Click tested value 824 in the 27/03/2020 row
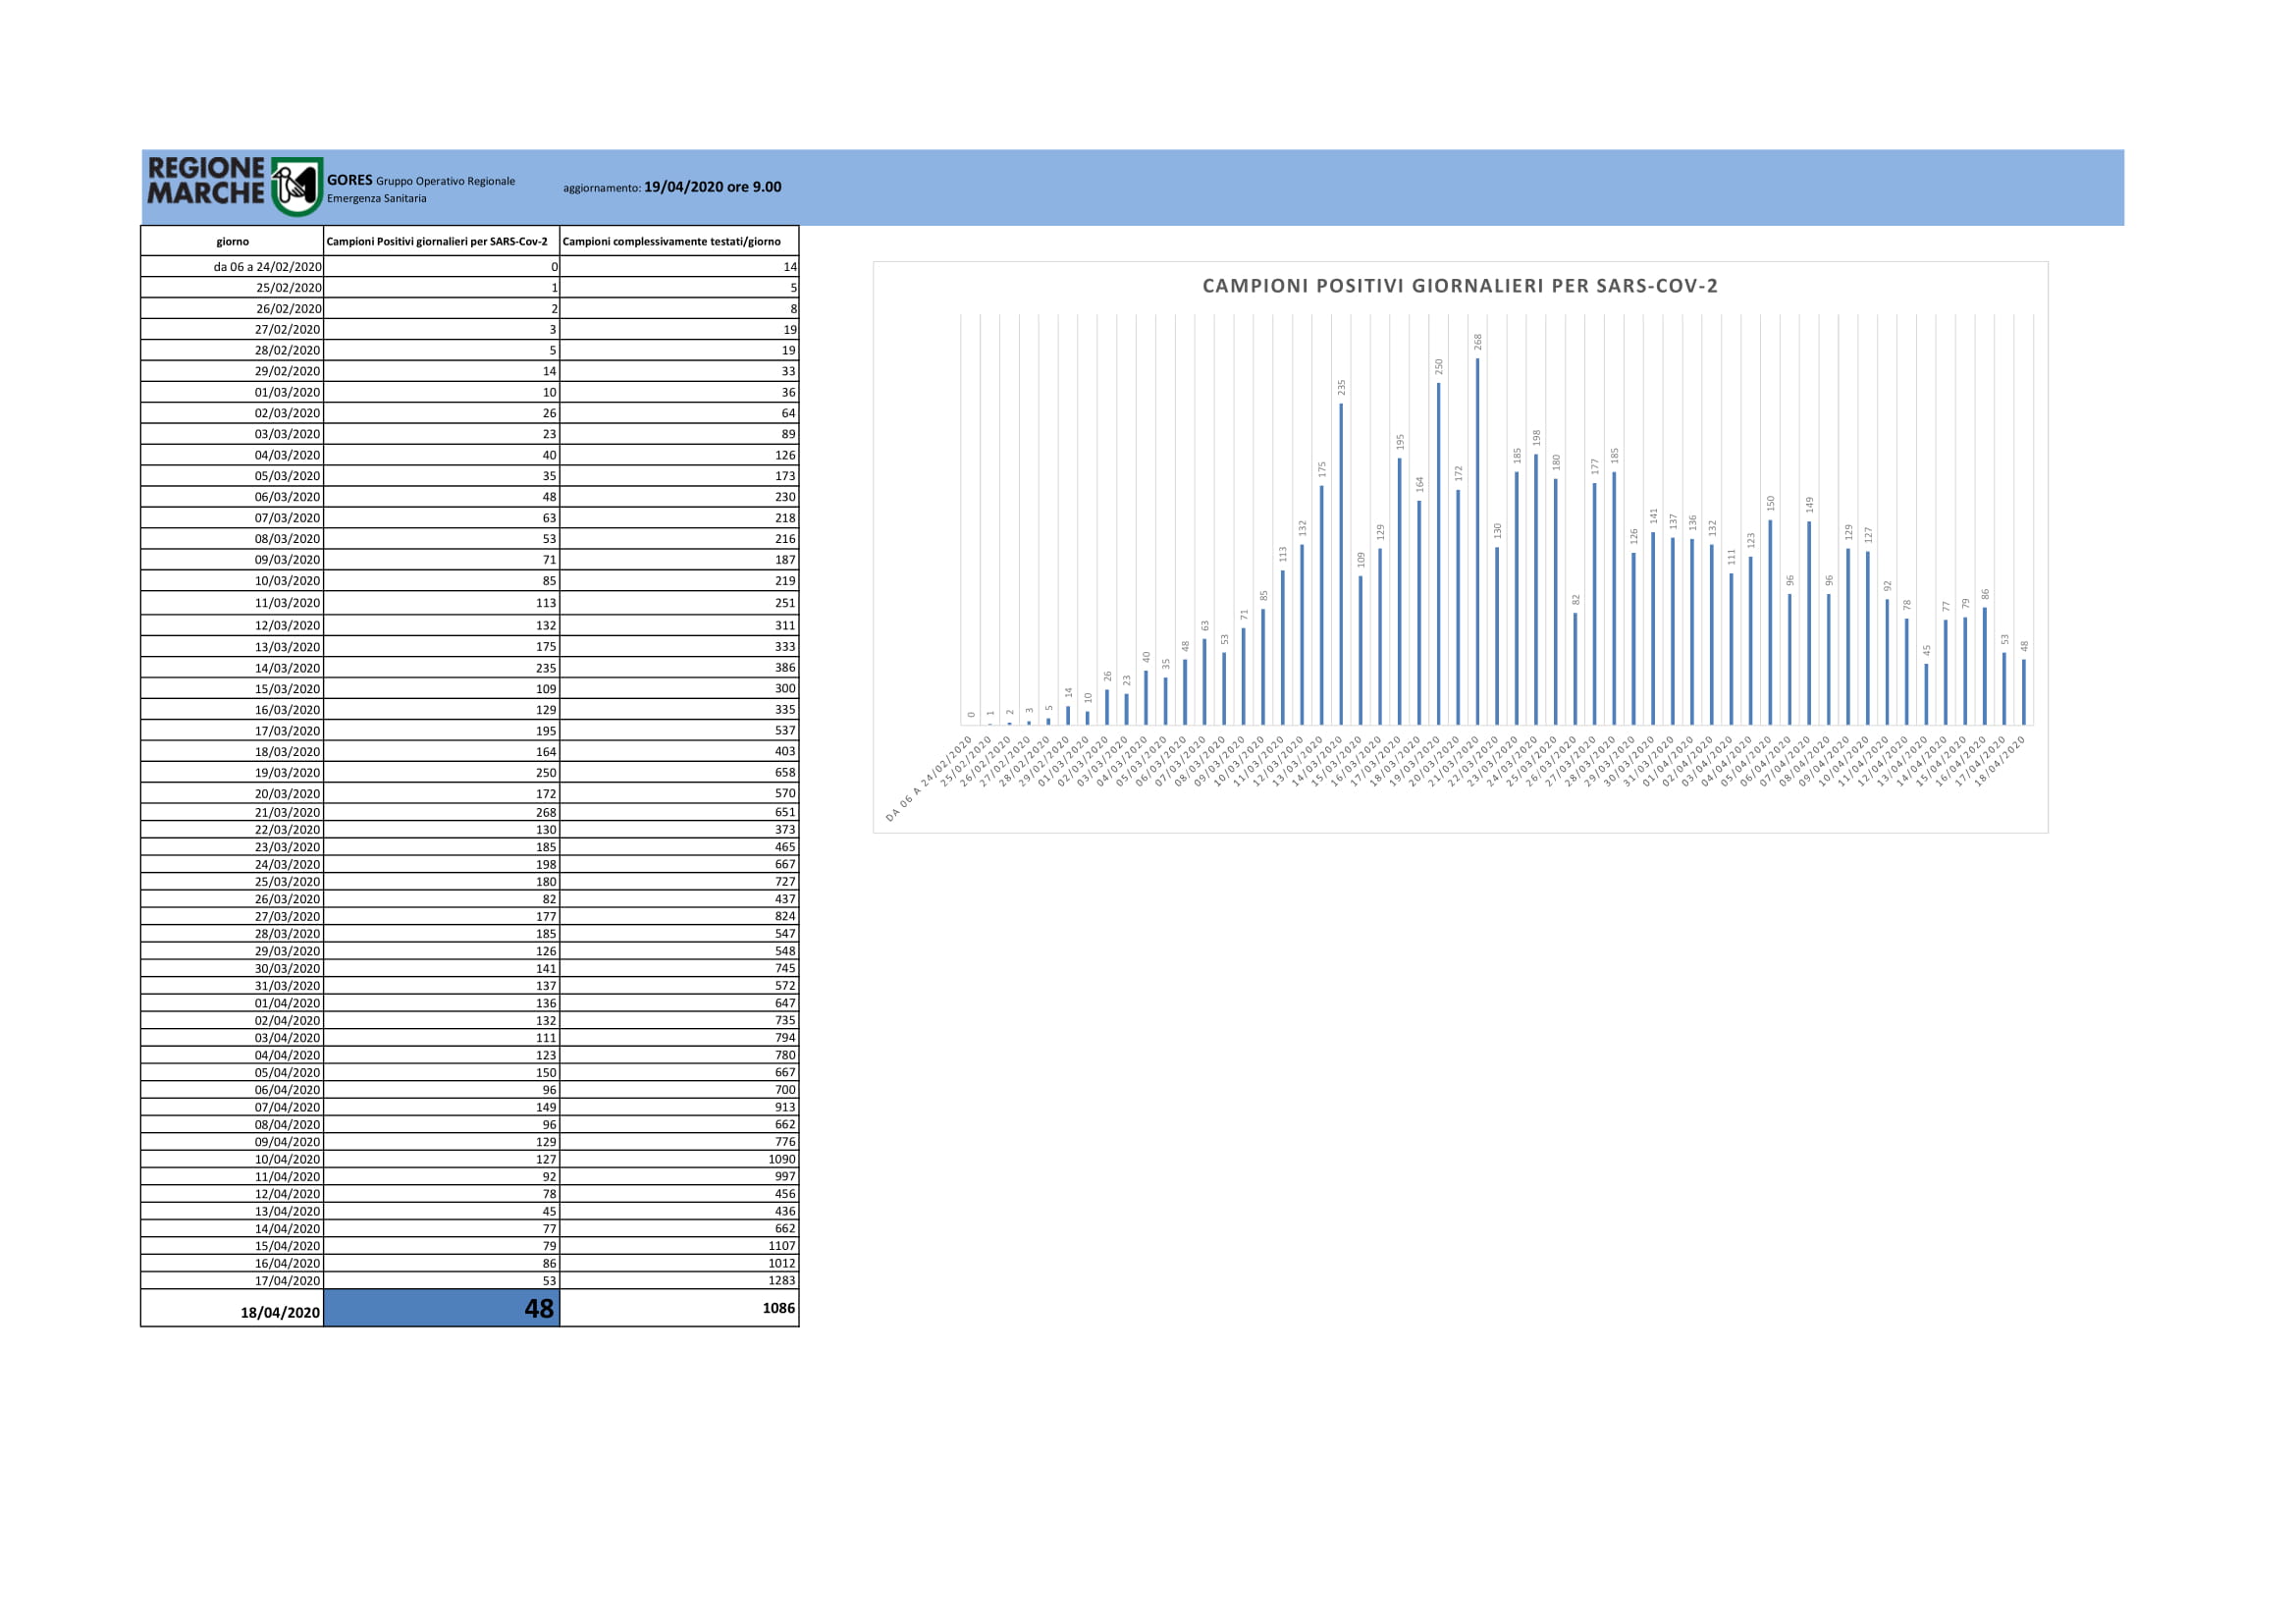 pos(679,917)
